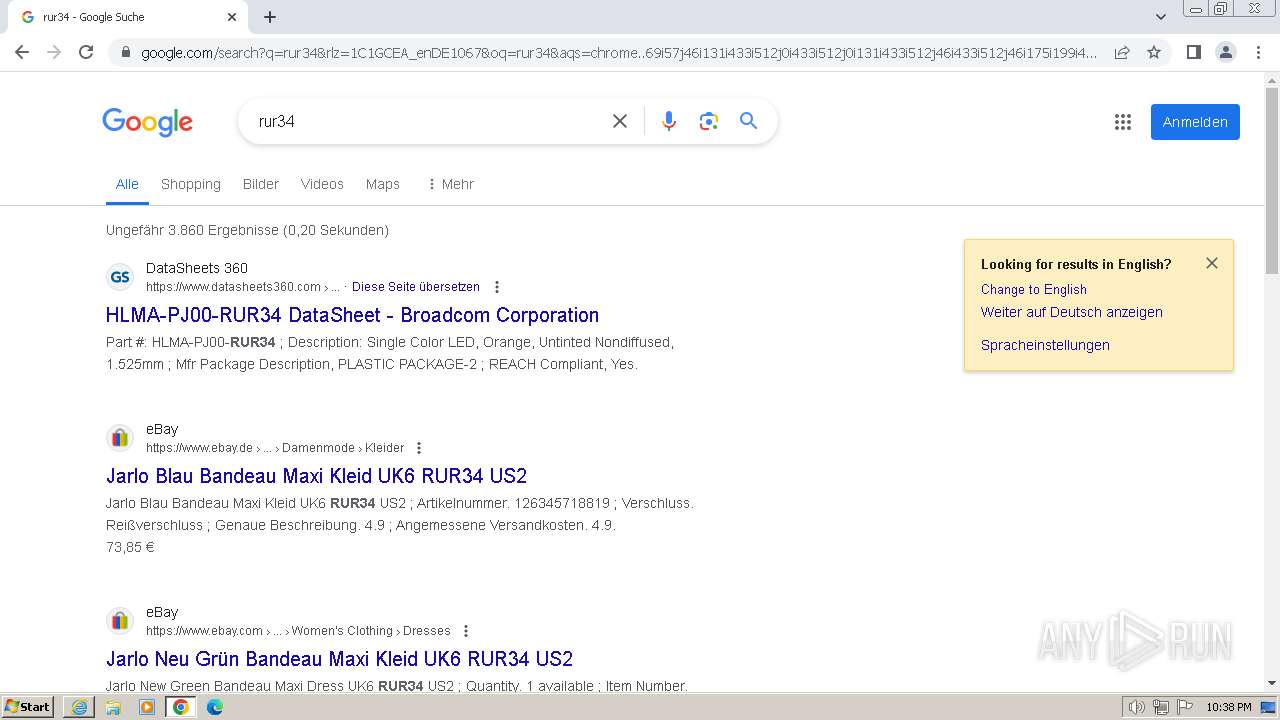This screenshot has height=720, width=1280.
Task: Start voice search with microphone icon
Action: 669,121
